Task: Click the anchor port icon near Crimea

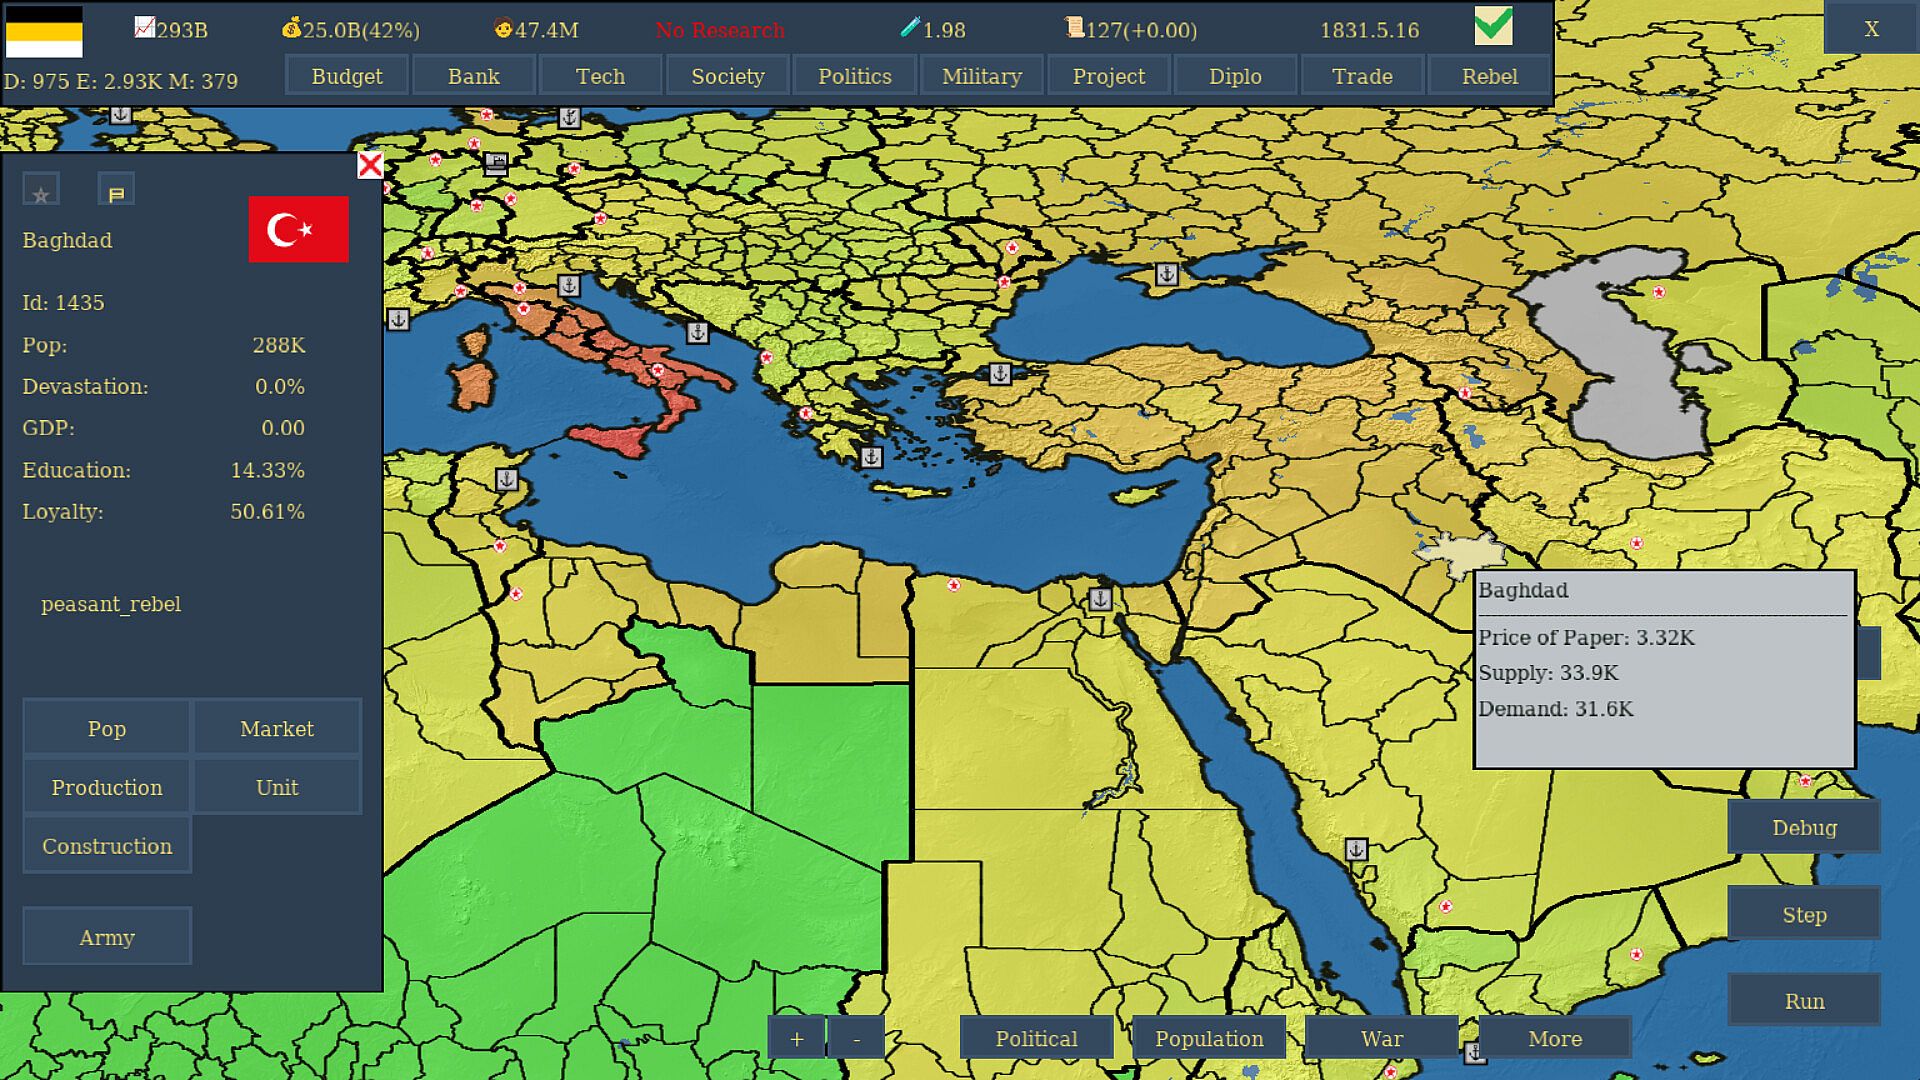Action: [x=1166, y=273]
